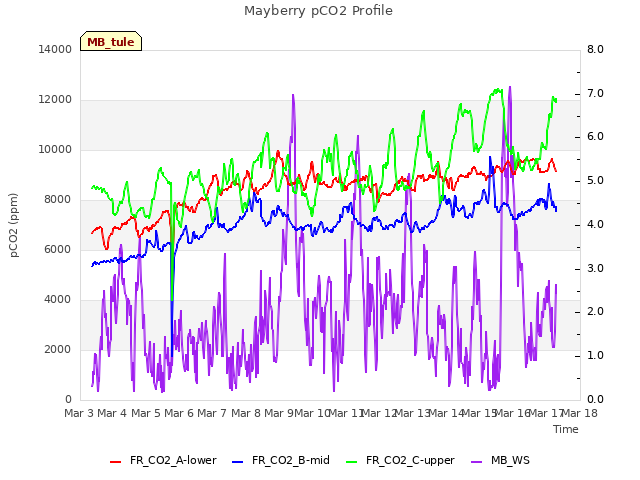This screenshot has height=480, width=640.
Task: Click the 0.0 right axis tick label
Action: (595, 400)
